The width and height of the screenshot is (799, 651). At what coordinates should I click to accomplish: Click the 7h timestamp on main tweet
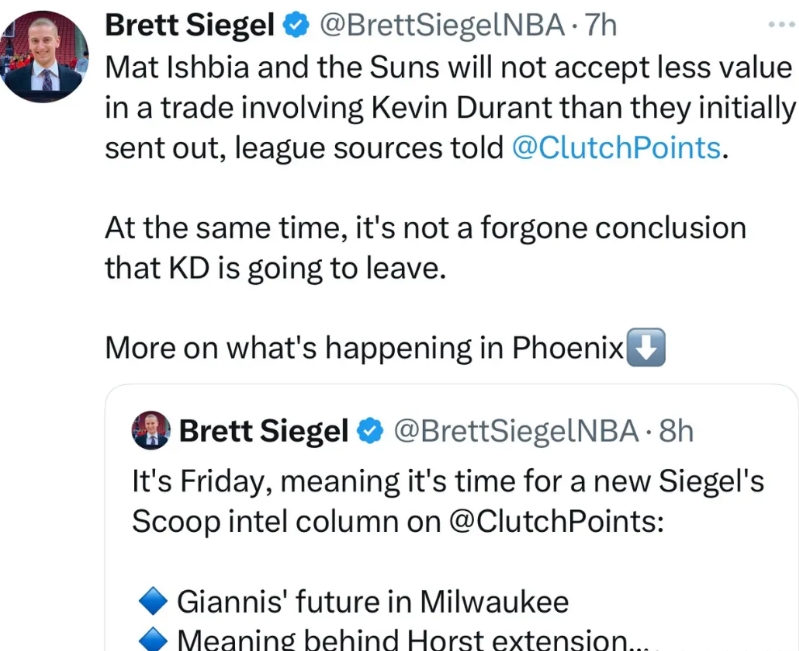(x=600, y=25)
